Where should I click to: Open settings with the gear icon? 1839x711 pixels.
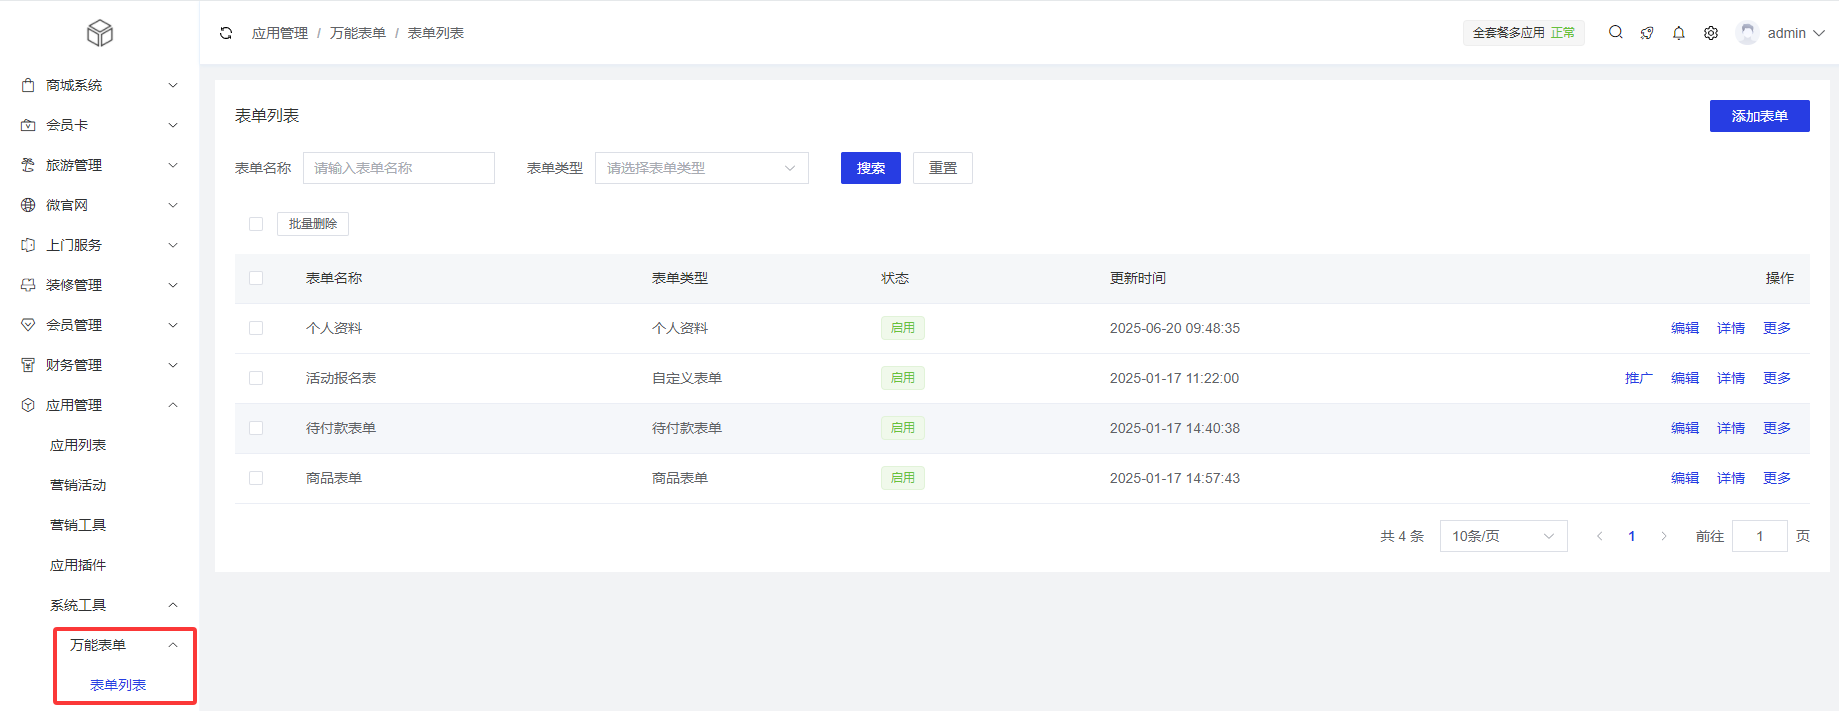pos(1711,33)
